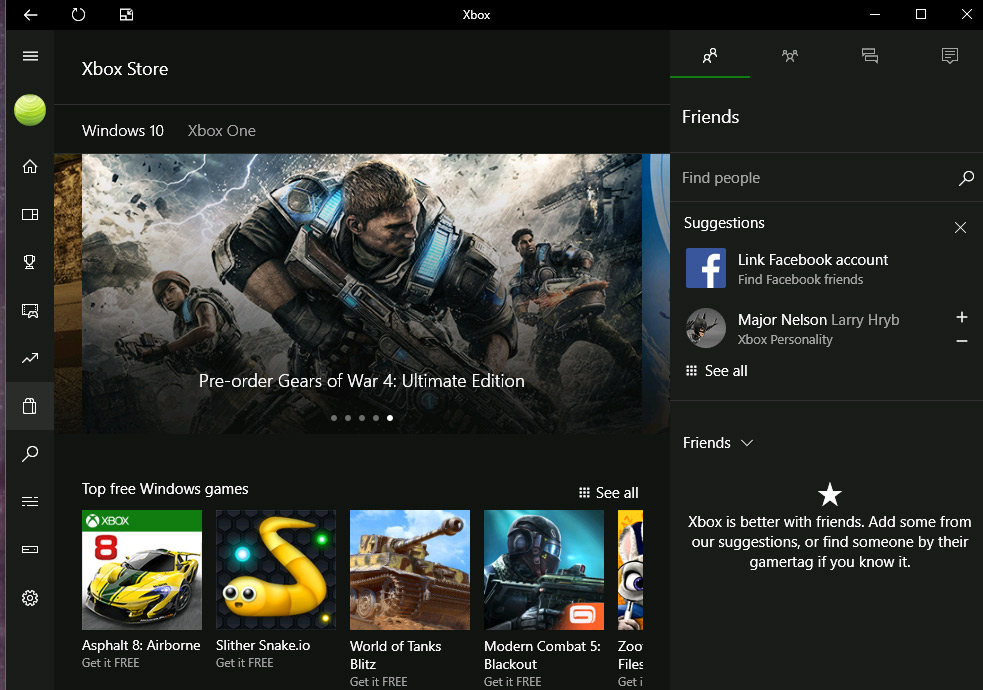This screenshot has width=983, height=690.
Task: Remove Major Nelson suggestion with minus
Action: (962, 341)
